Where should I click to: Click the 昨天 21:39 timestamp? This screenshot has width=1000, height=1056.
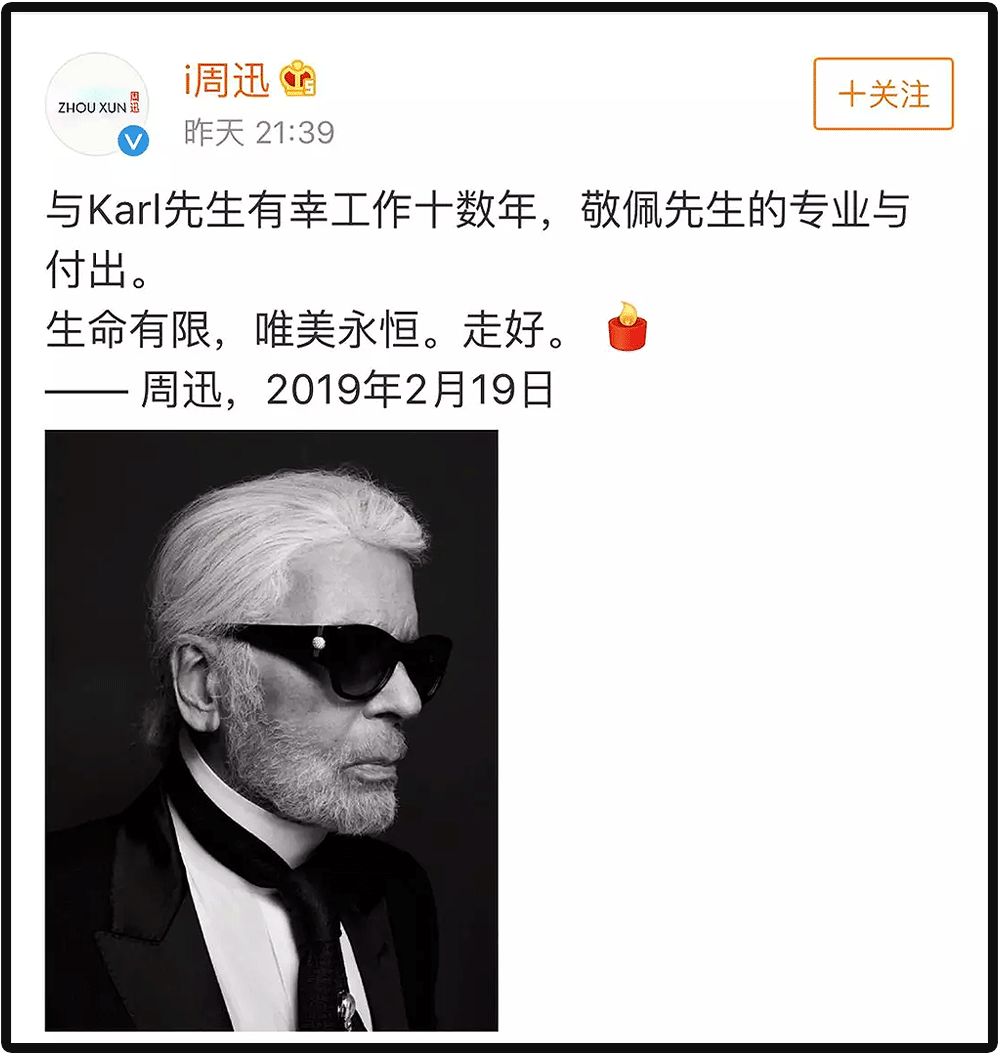coord(259,133)
